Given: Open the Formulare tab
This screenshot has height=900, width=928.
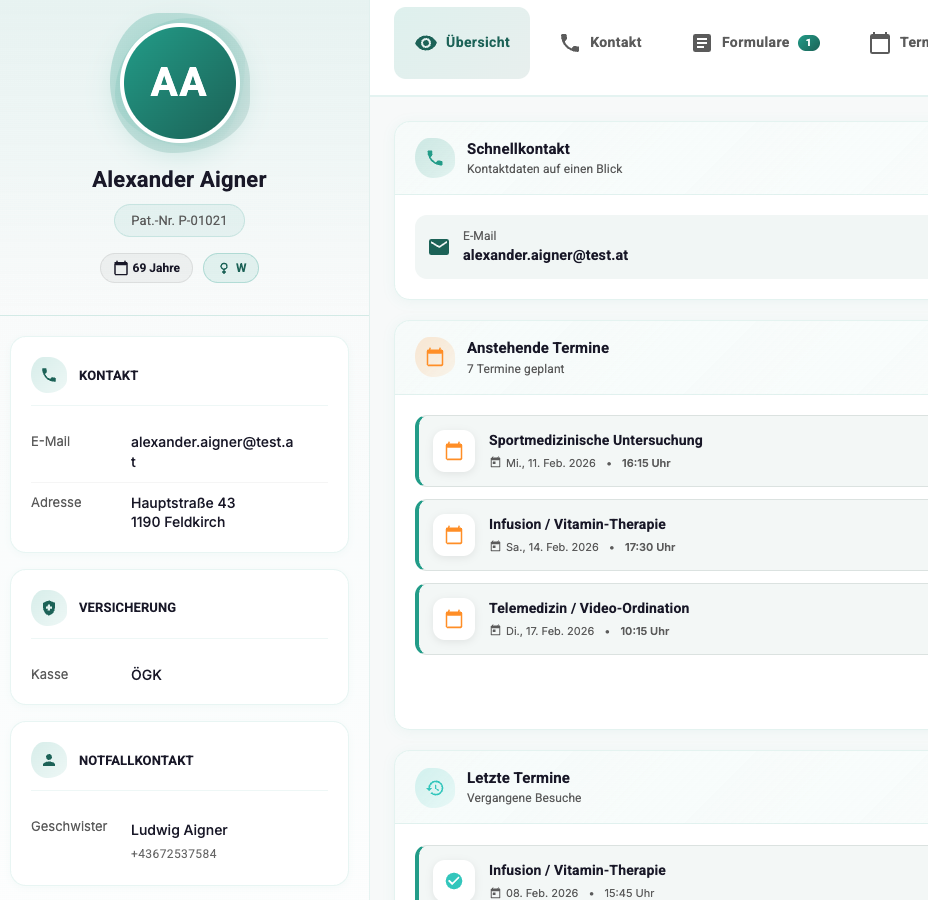Looking at the screenshot, I should tap(755, 43).
